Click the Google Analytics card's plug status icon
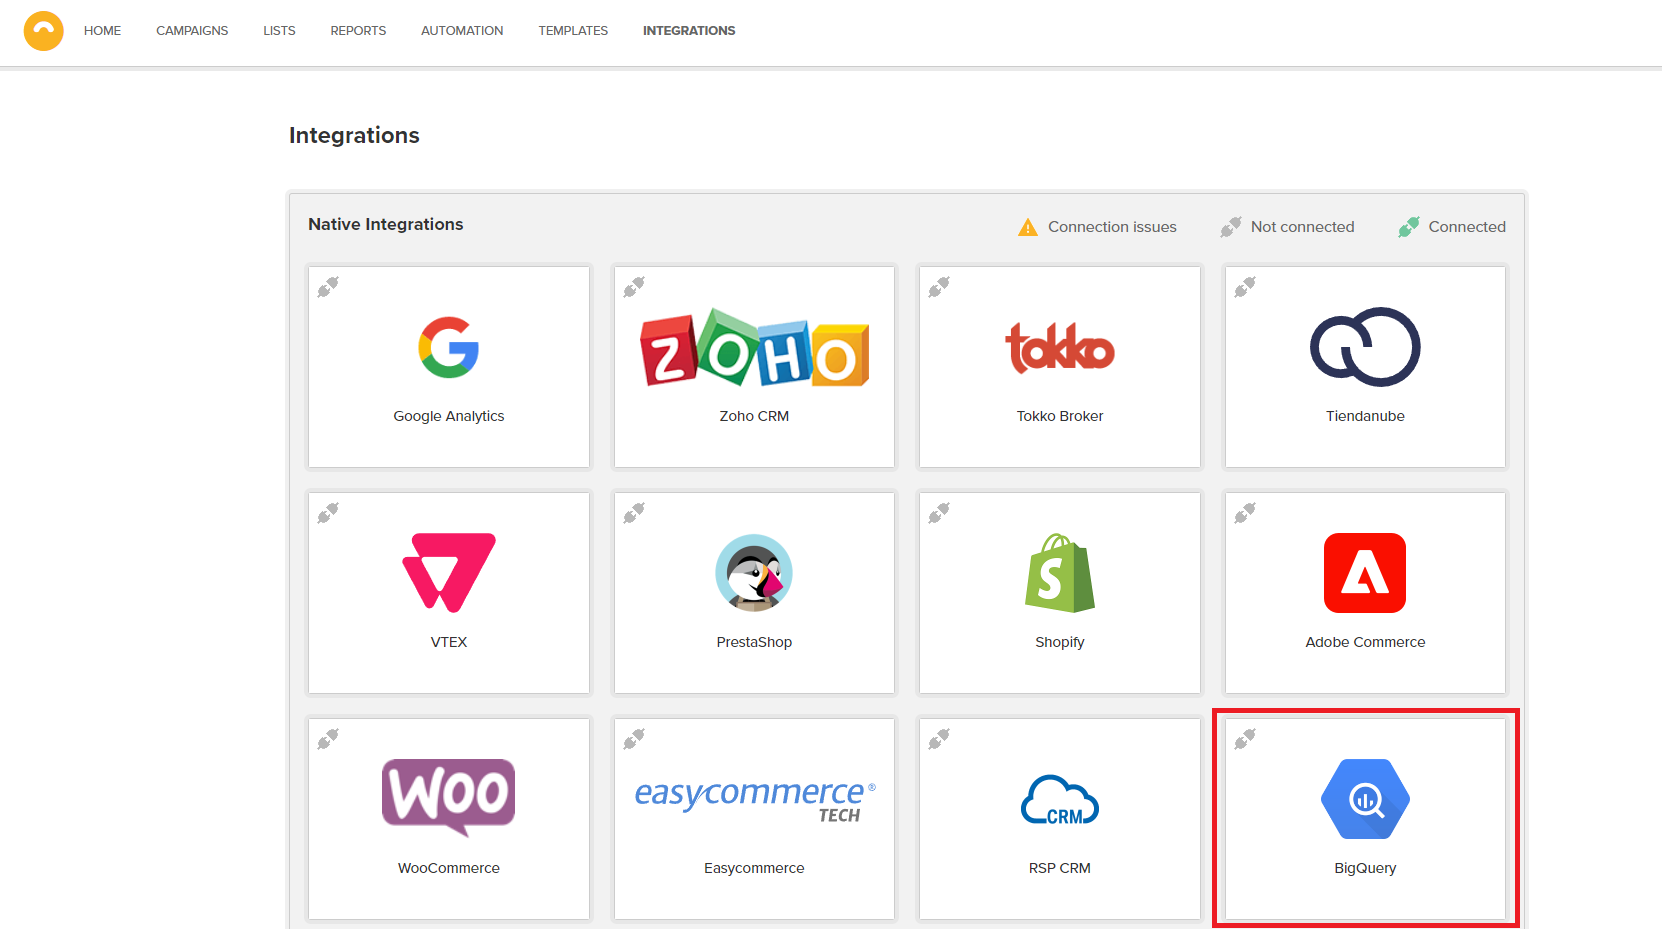The image size is (1662, 929). 328,287
